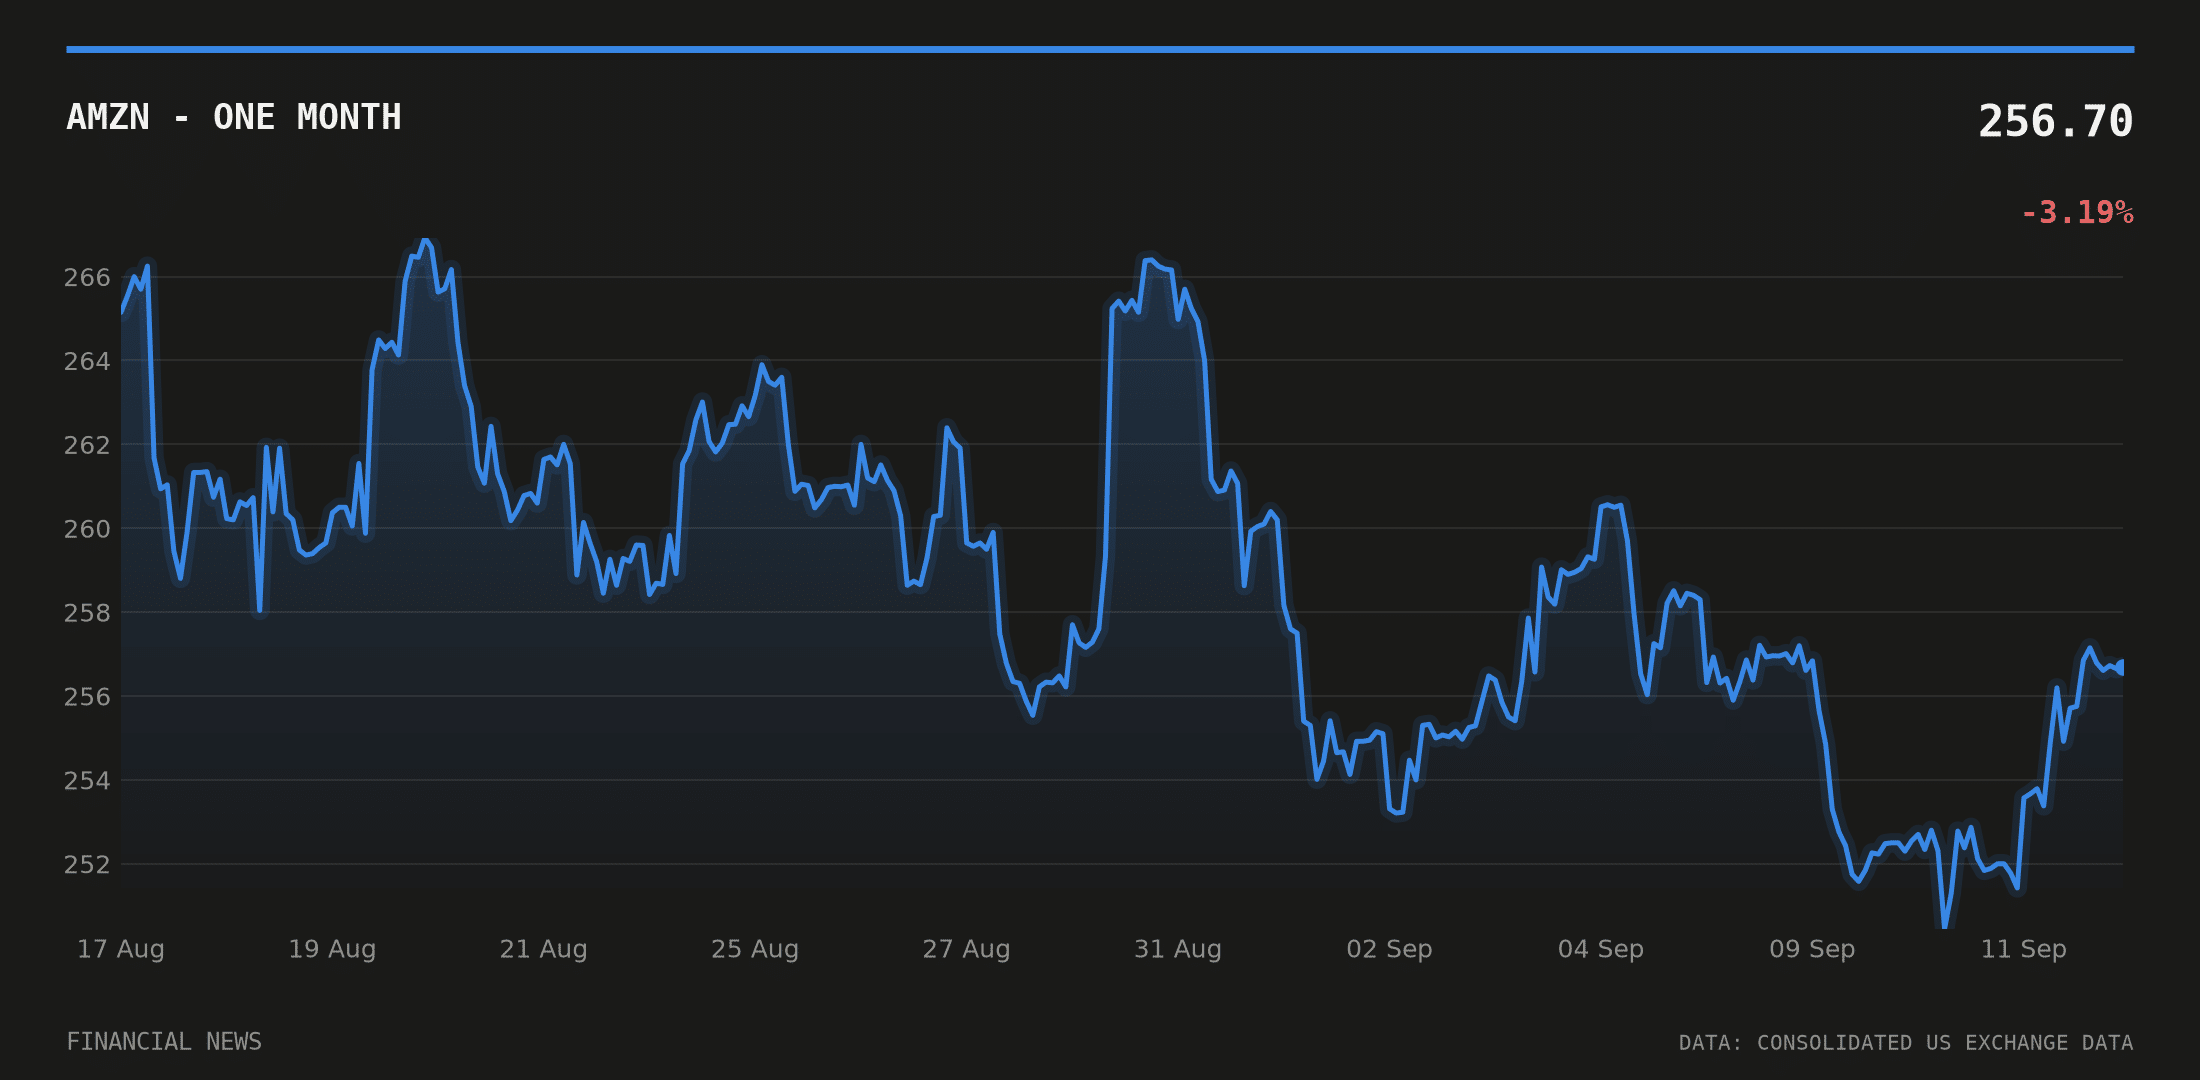Click the 09 Sep date label
The height and width of the screenshot is (1080, 2200).
pos(1812,949)
